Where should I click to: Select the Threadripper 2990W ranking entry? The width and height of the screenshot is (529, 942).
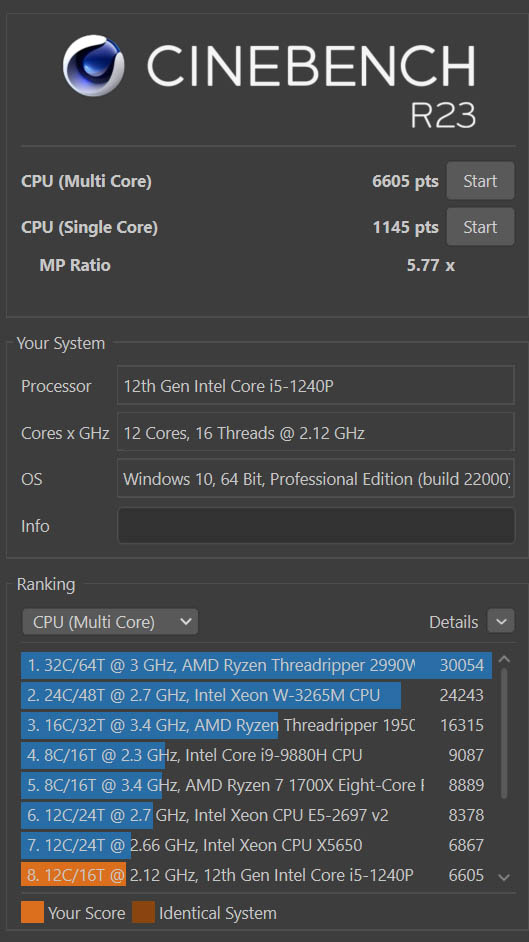coord(256,665)
